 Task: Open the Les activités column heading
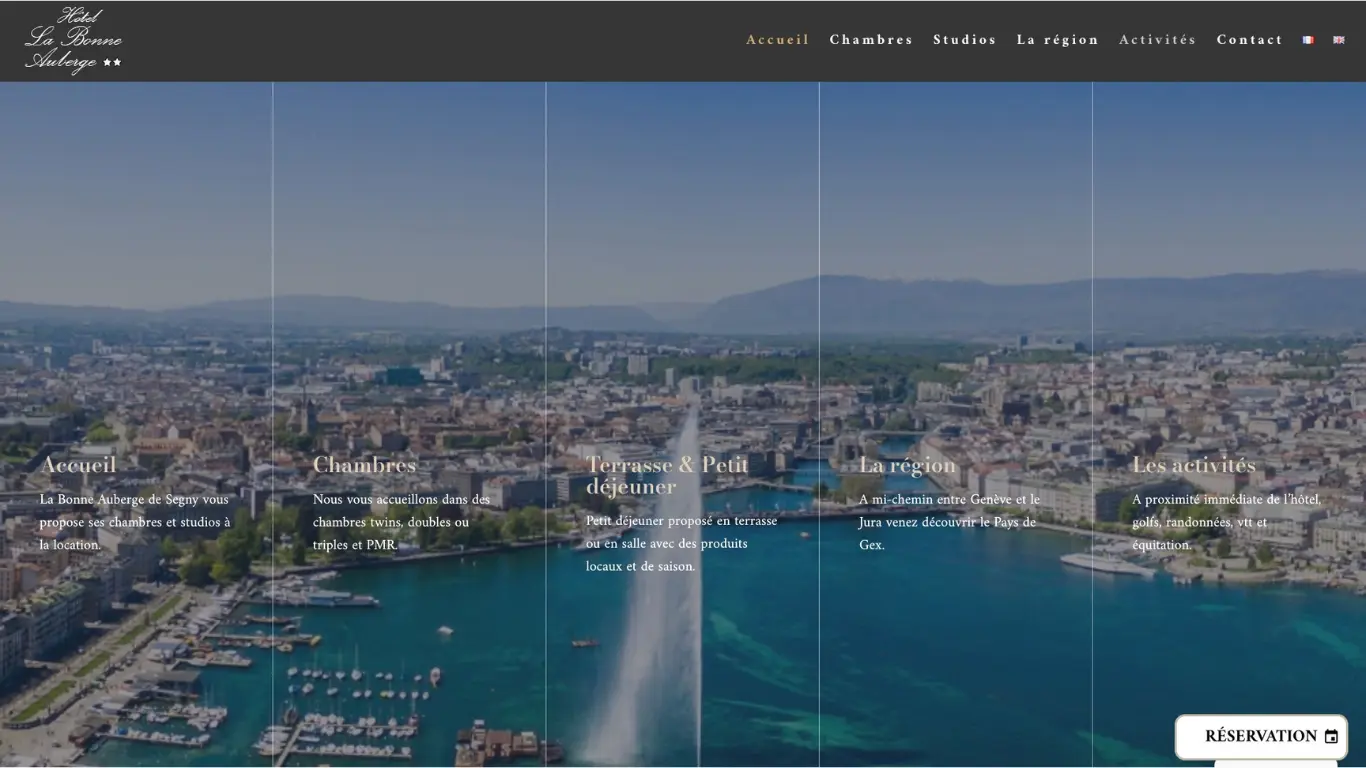point(1193,465)
